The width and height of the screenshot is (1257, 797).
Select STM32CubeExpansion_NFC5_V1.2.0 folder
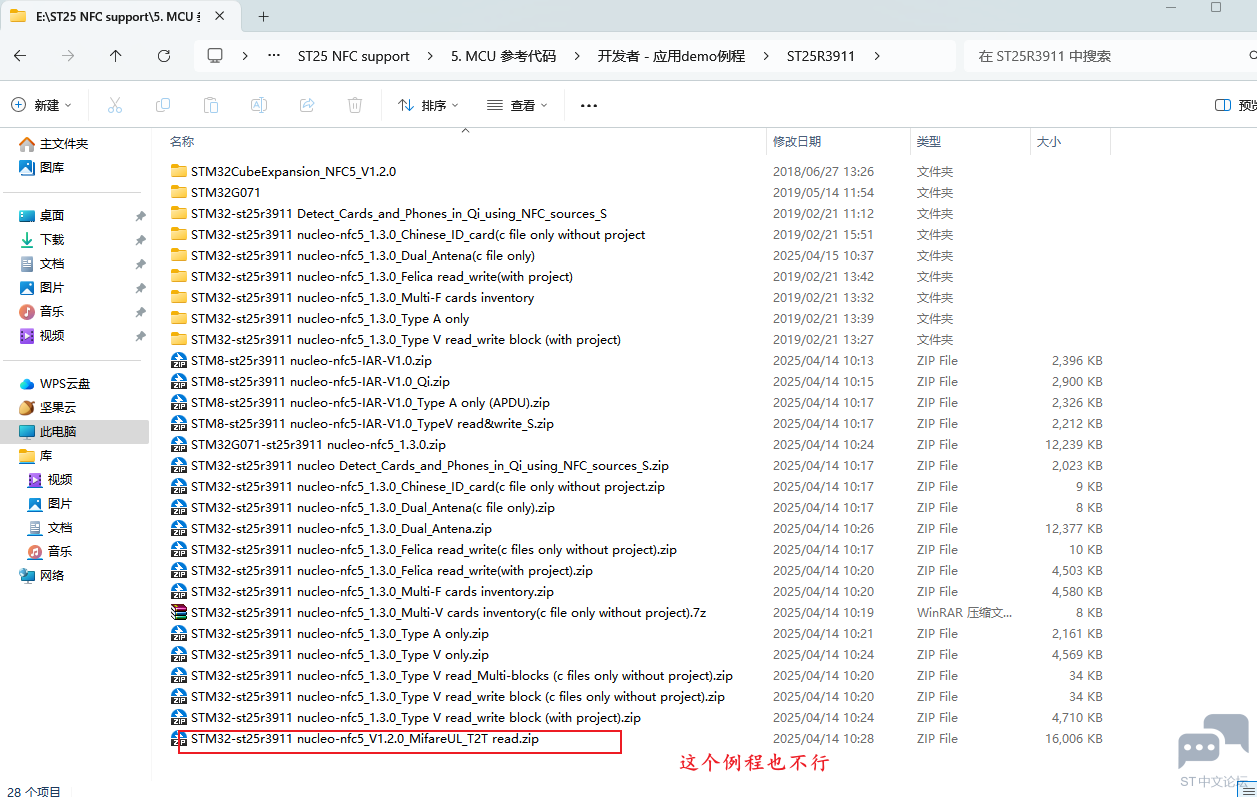pyautogui.click(x=293, y=171)
